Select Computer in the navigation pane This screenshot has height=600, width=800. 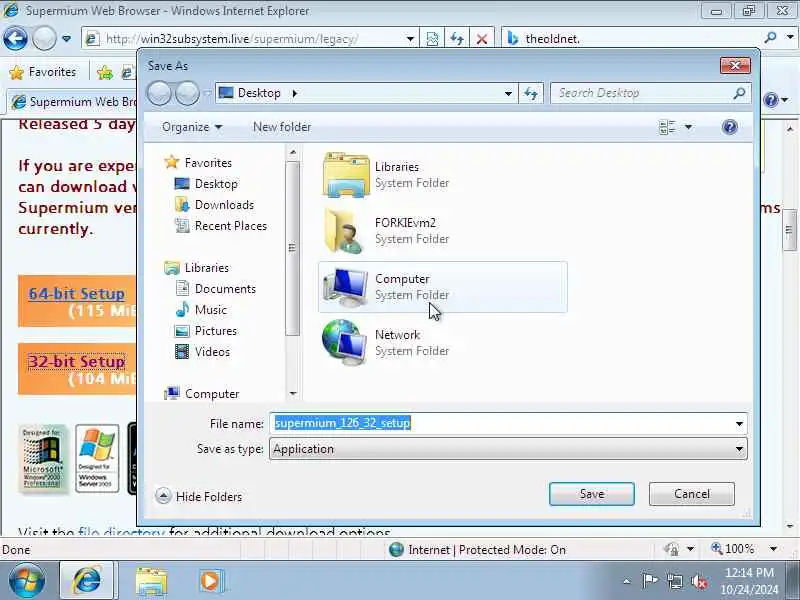tap(212, 393)
